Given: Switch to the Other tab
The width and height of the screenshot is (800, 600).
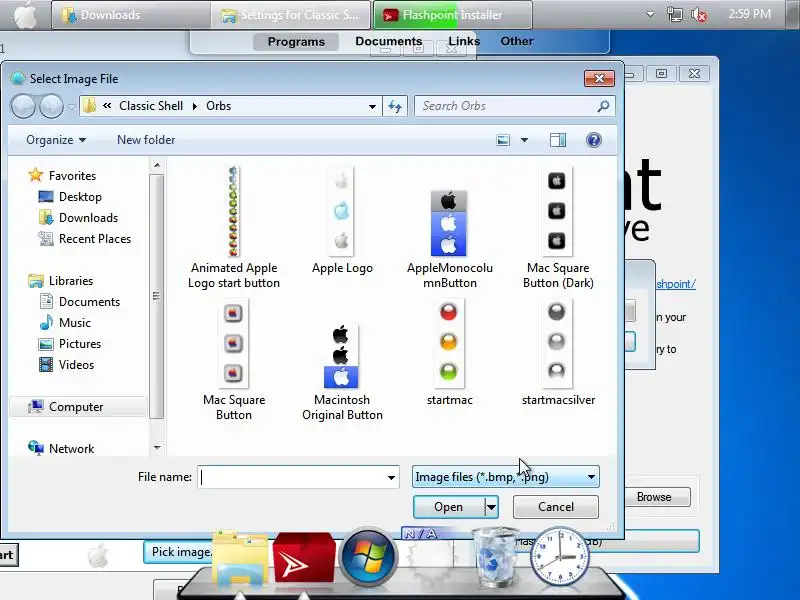Looking at the screenshot, I should (x=517, y=41).
